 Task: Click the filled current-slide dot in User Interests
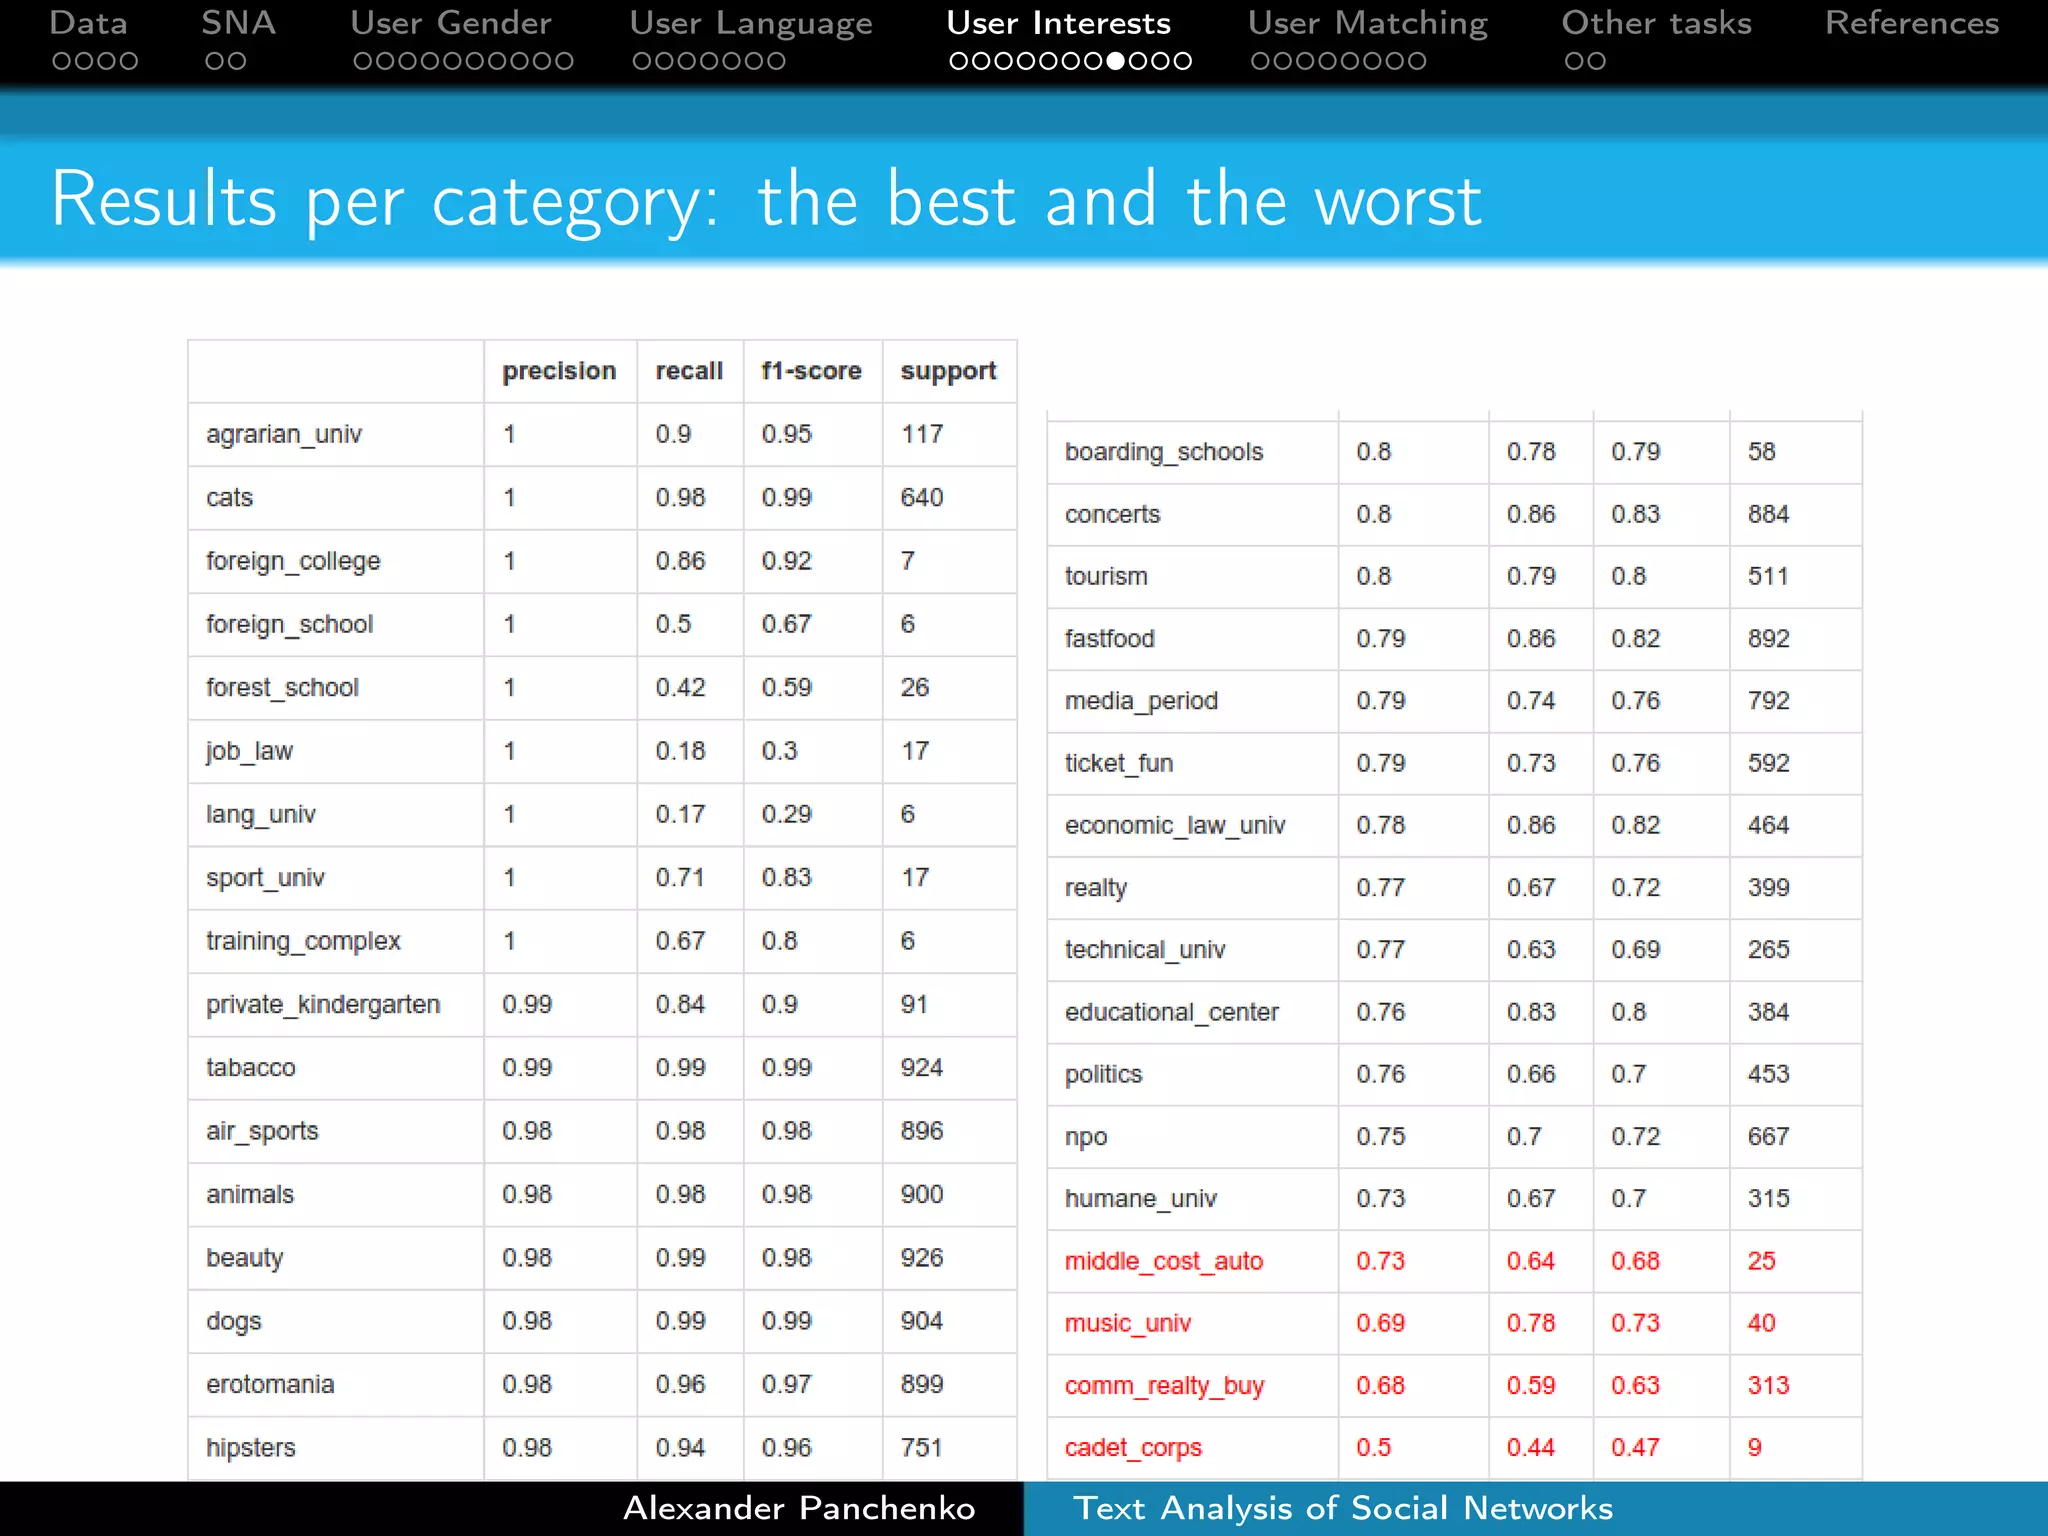pos(1115,61)
